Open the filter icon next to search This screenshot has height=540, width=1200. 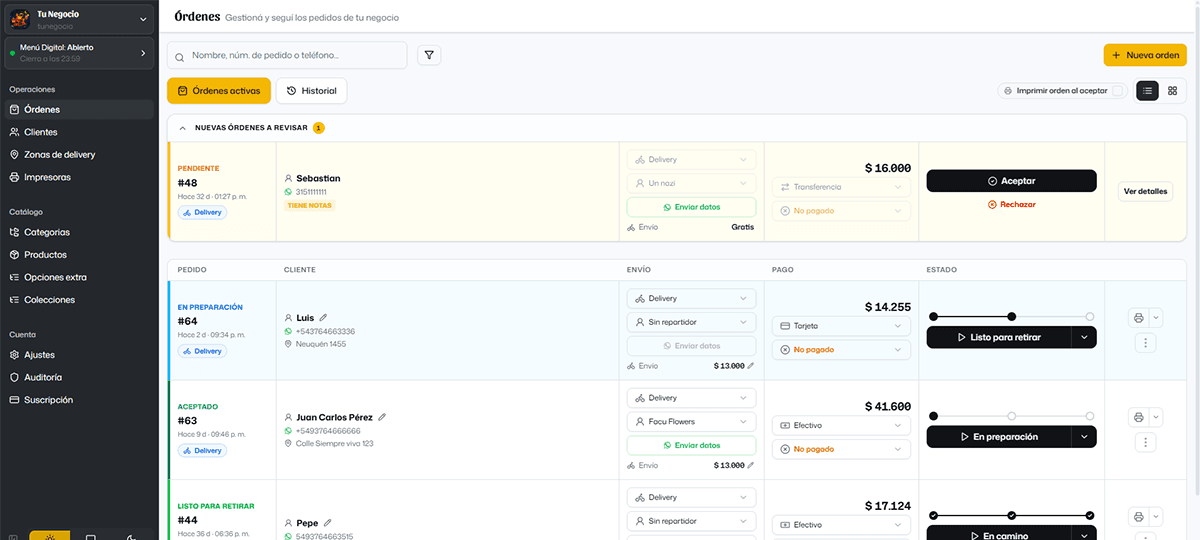tap(429, 55)
